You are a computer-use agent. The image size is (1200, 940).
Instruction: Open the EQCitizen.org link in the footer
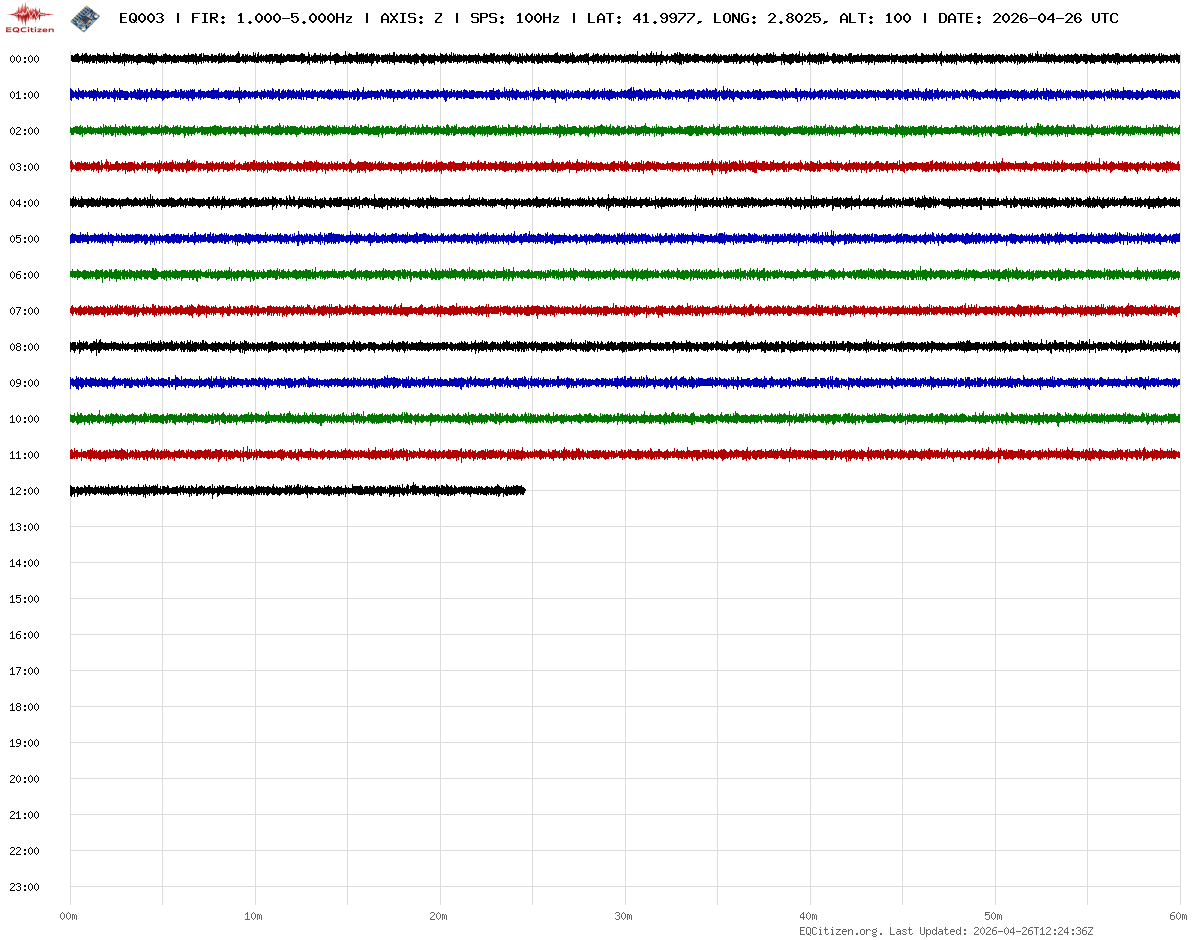(840, 931)
